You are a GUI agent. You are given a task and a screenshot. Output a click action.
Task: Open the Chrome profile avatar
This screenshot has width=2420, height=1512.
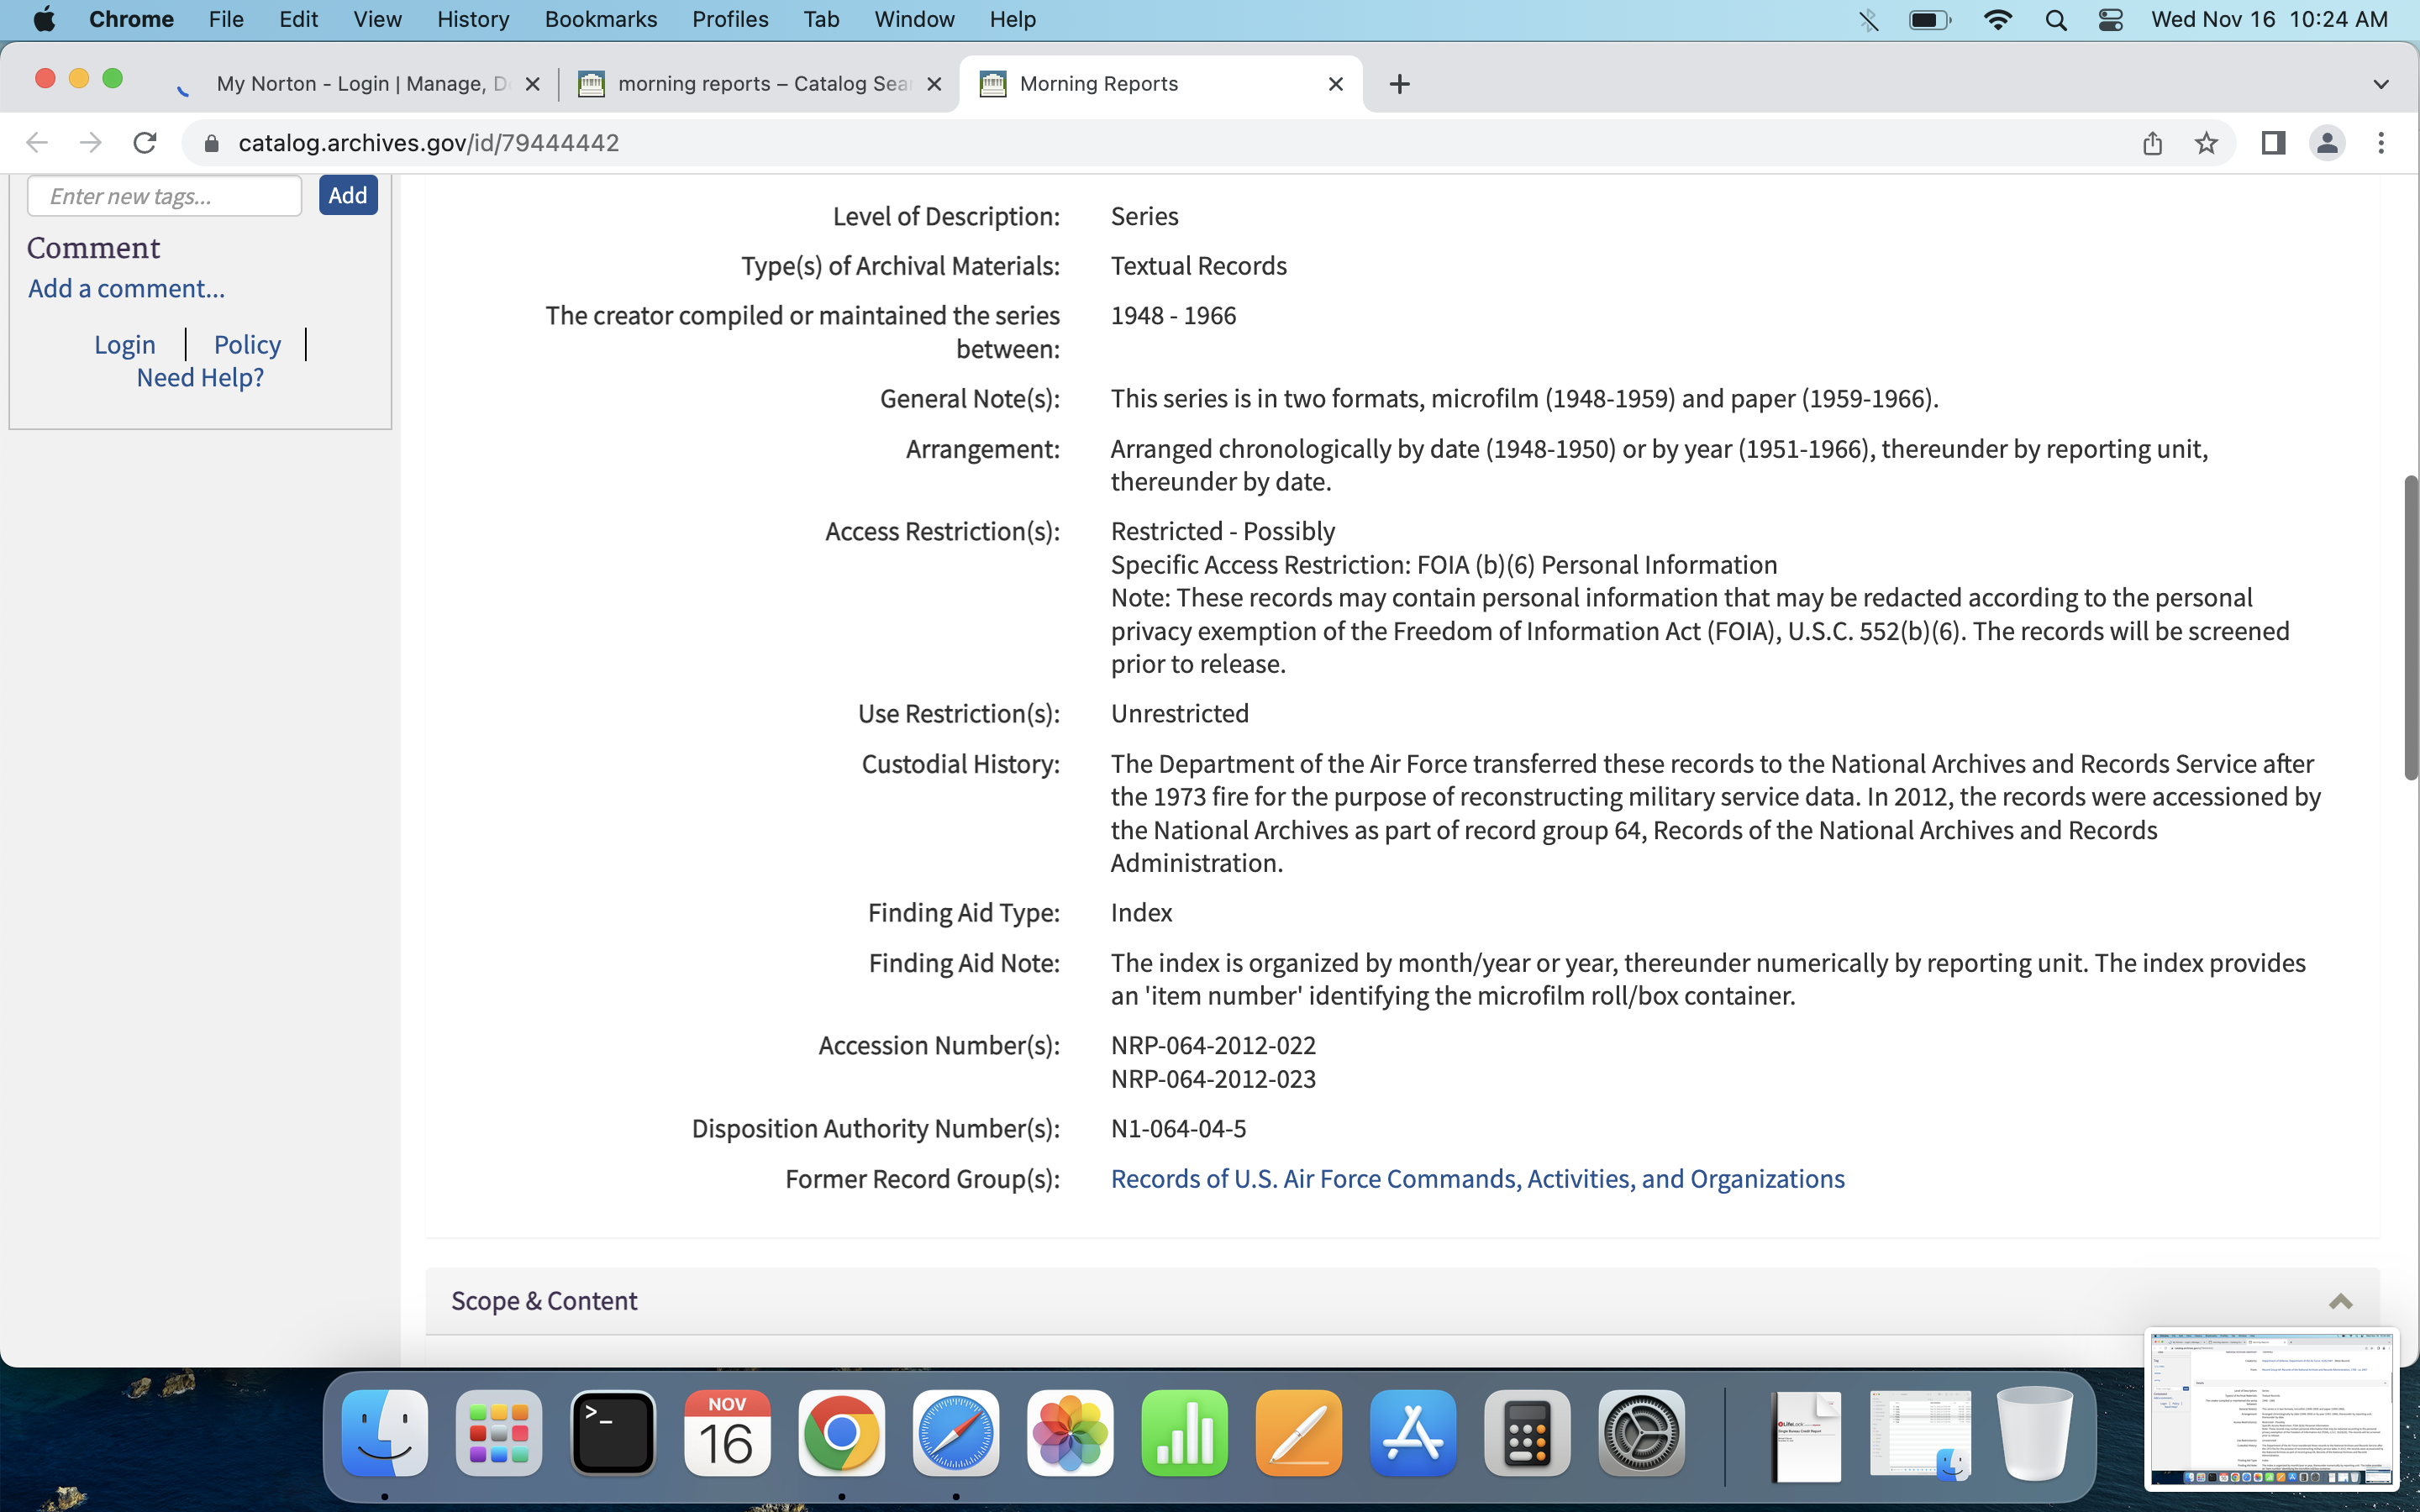pos(2327,143)
